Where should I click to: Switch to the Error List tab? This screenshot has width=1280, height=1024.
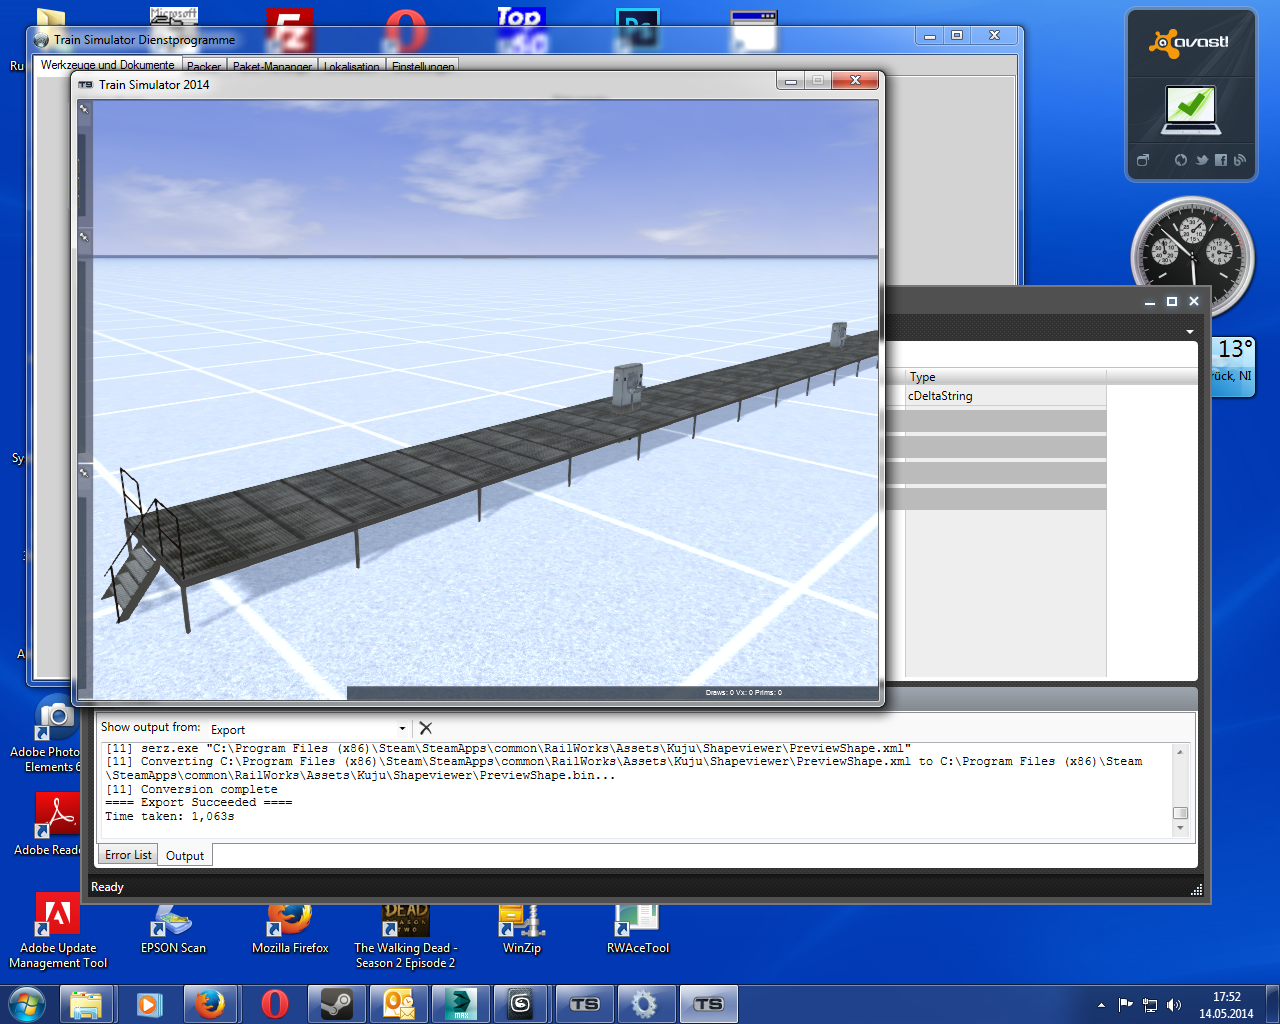(x=128, y=855)
